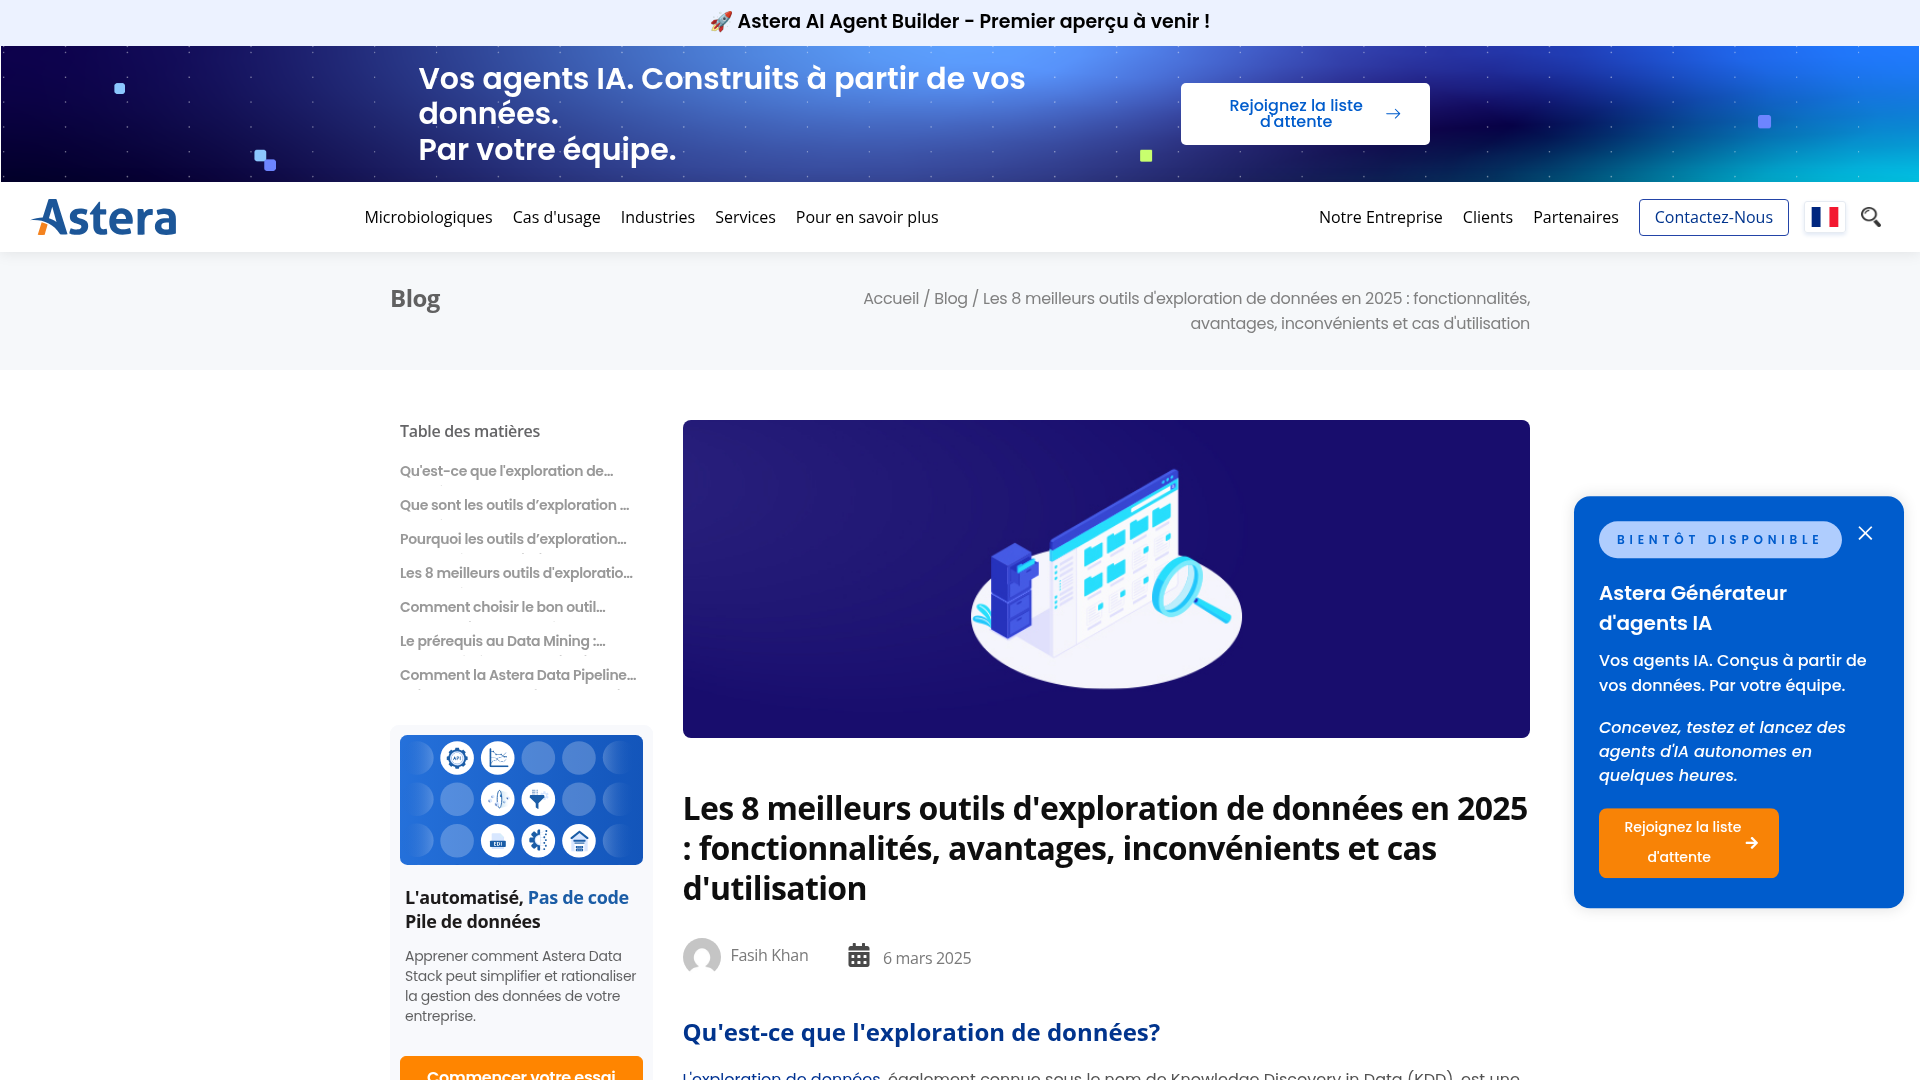The height and width of the screenshot is (1080, 1920).
Task: Open the search magnifier icon in the header
Action: [x=1871, y=217]
